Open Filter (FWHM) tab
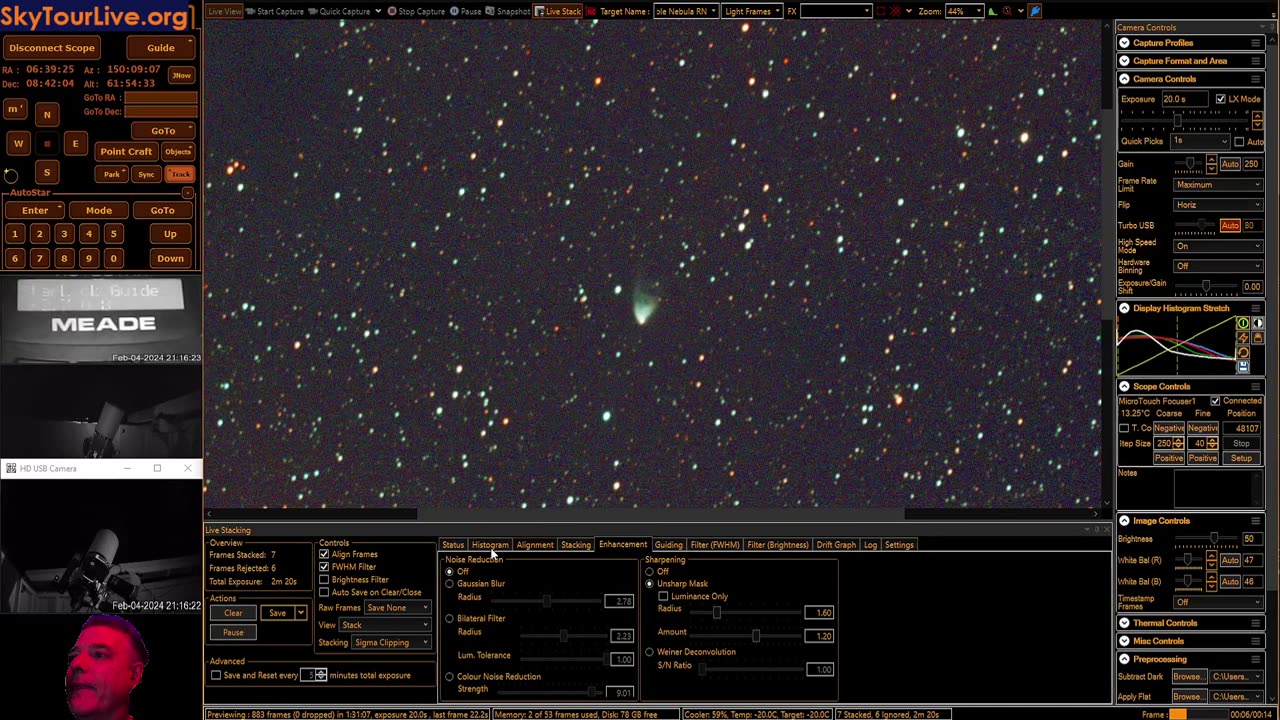1280x720 pixels. coord(715,545)
